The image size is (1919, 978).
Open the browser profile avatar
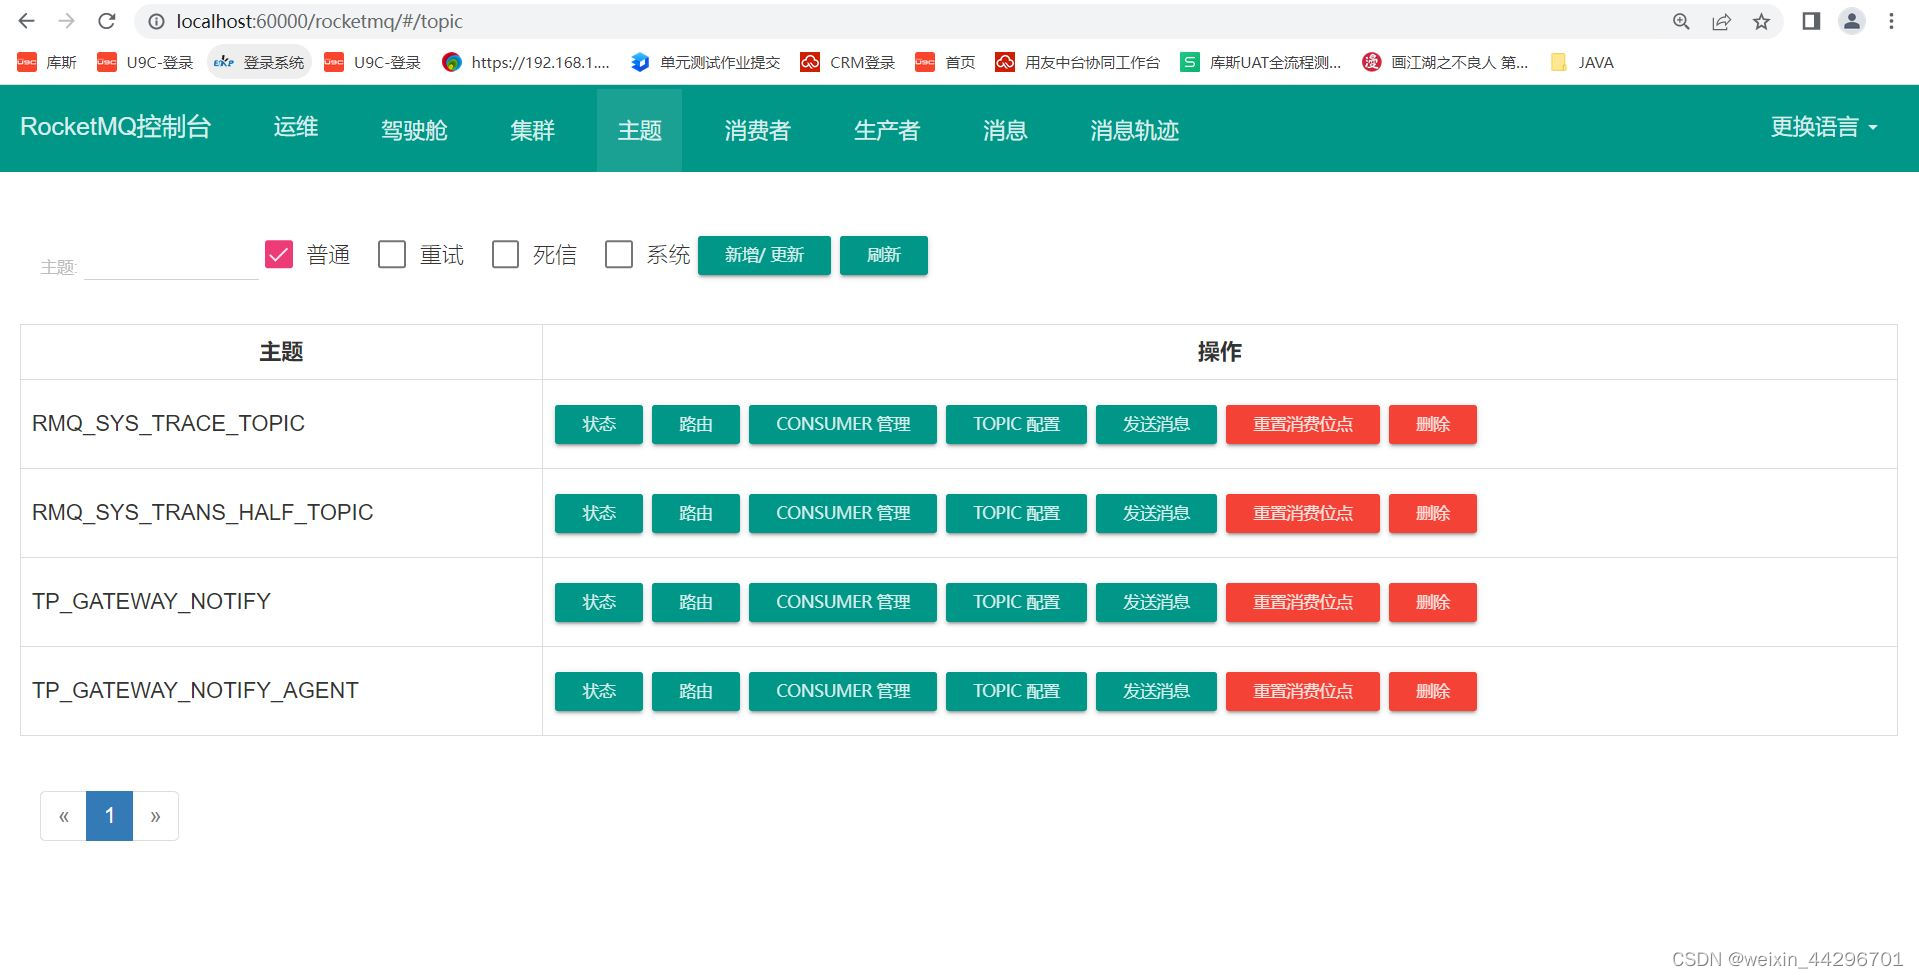tap(1852, 21)
